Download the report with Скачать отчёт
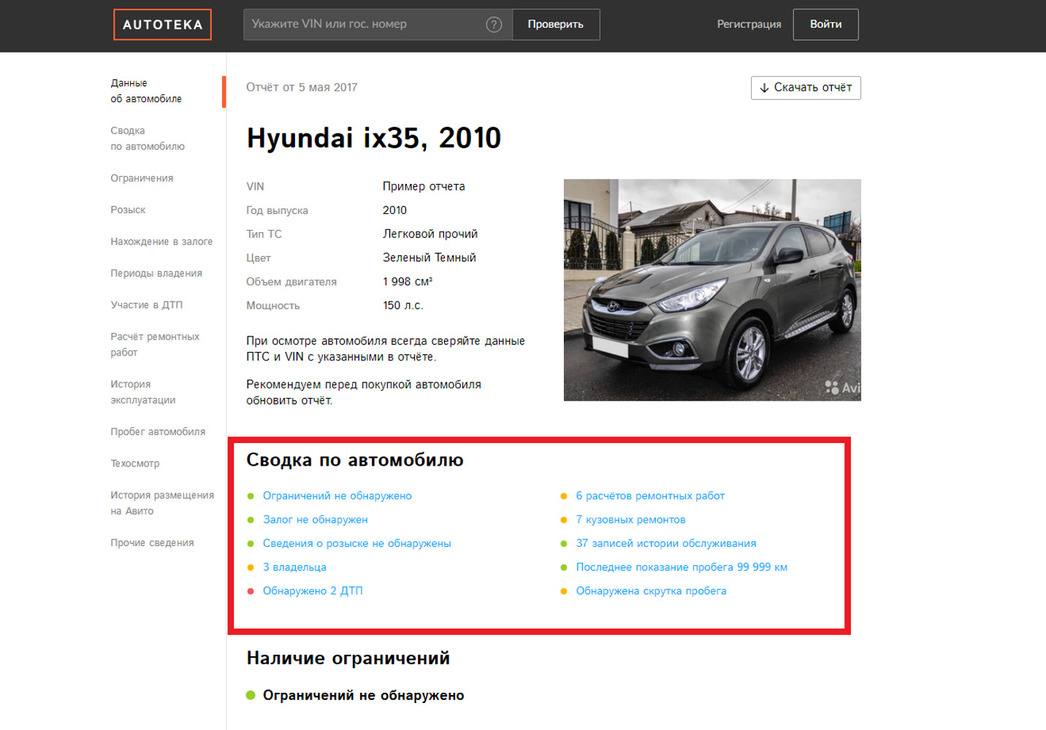 pyautogui.click(x=805, y=88)
